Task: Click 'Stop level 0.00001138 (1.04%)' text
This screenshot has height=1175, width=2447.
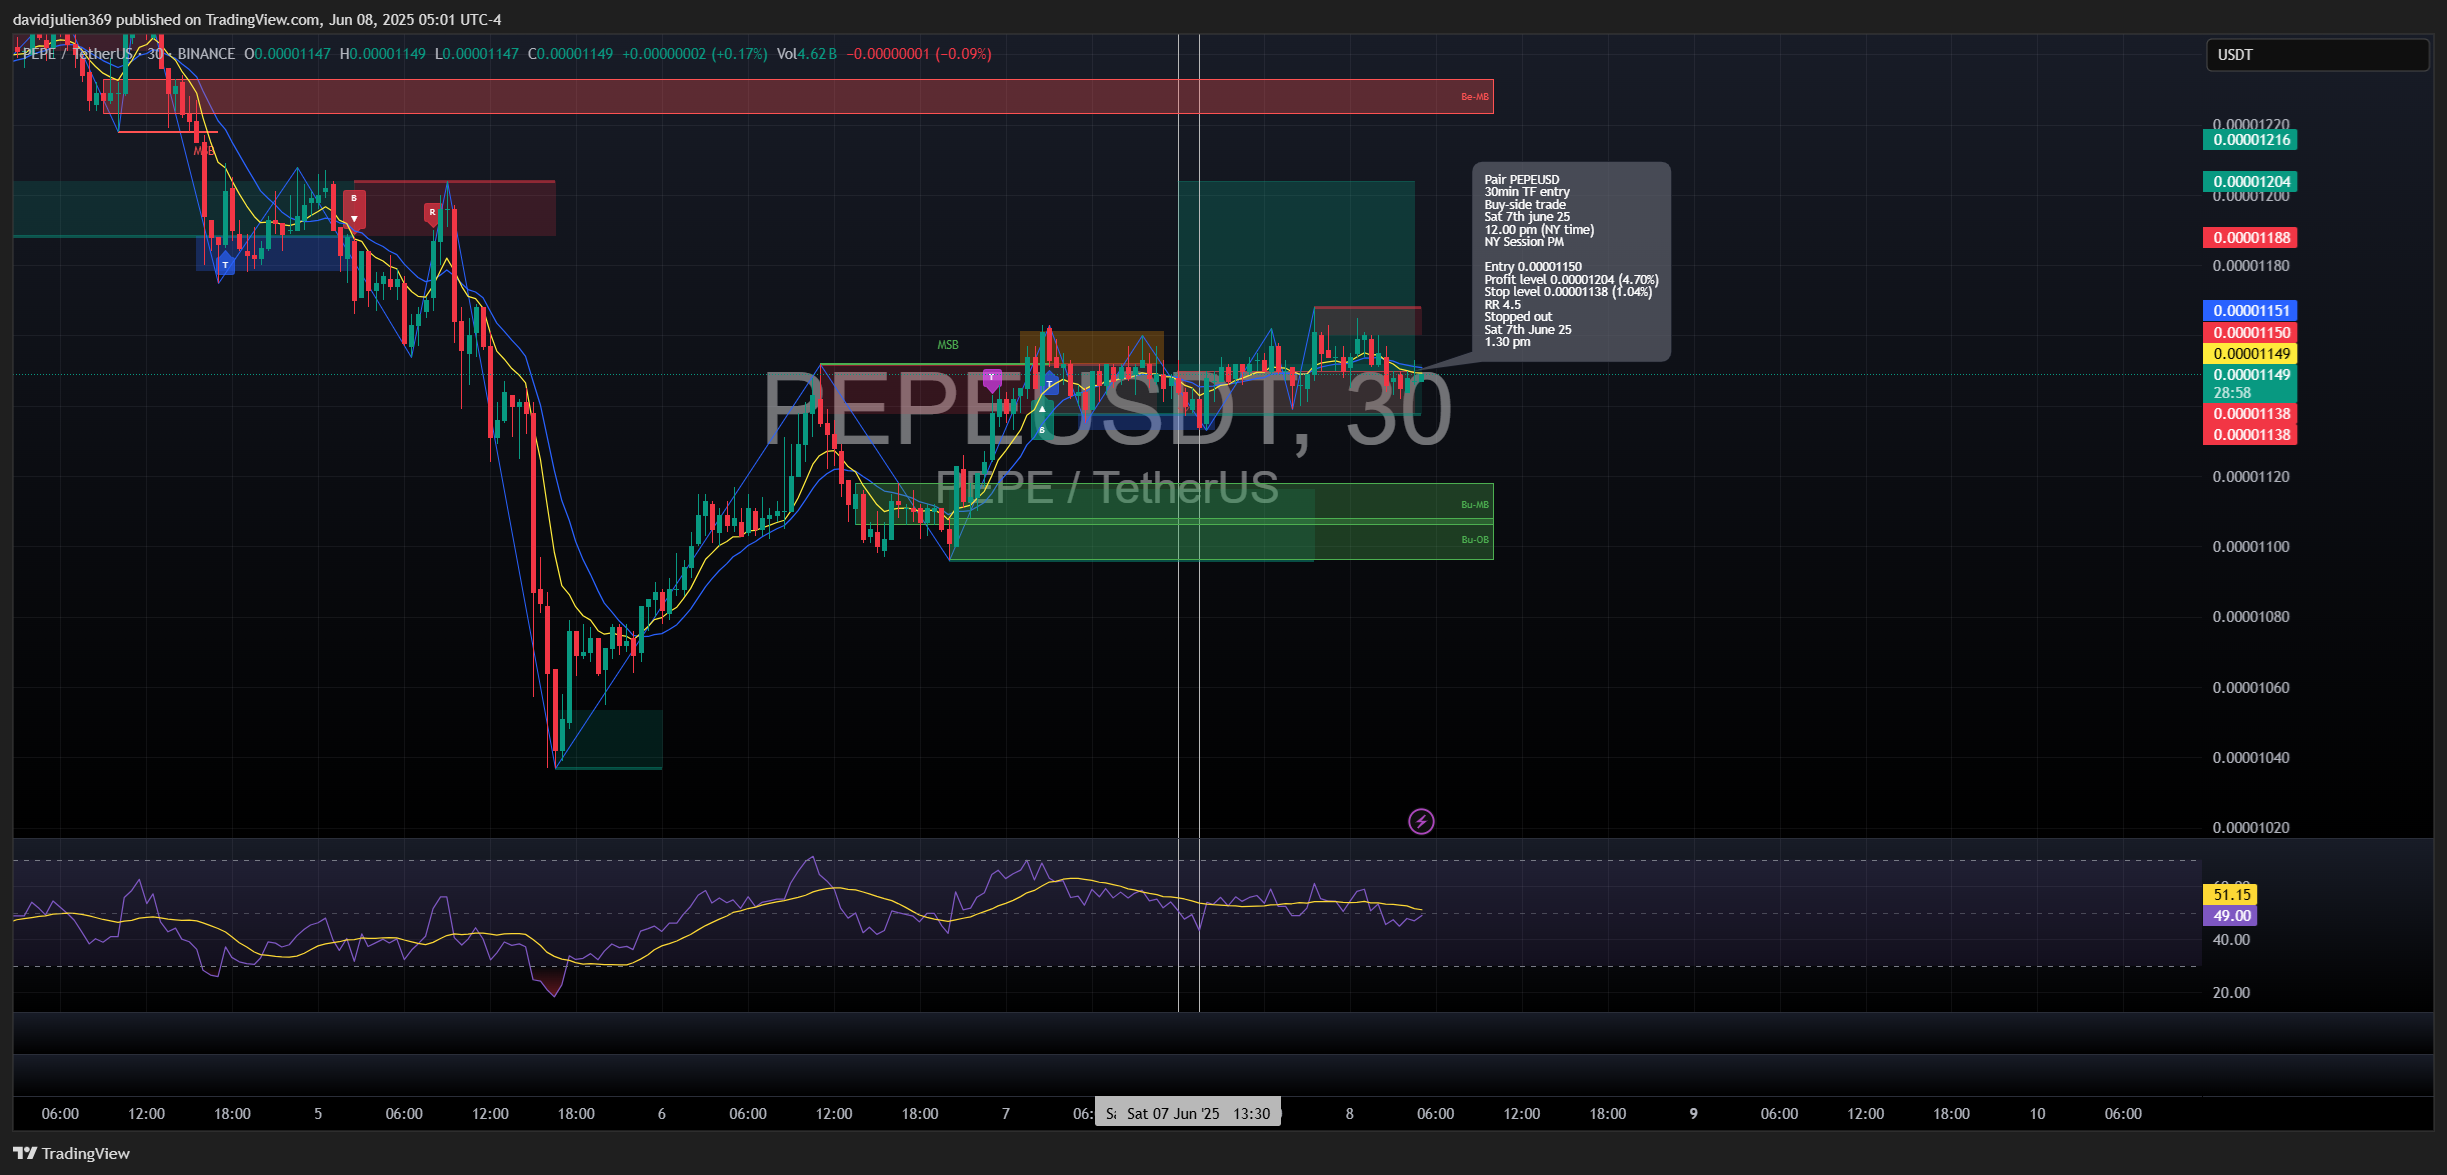Action: pyautogui.click(x=1568, y=292)
